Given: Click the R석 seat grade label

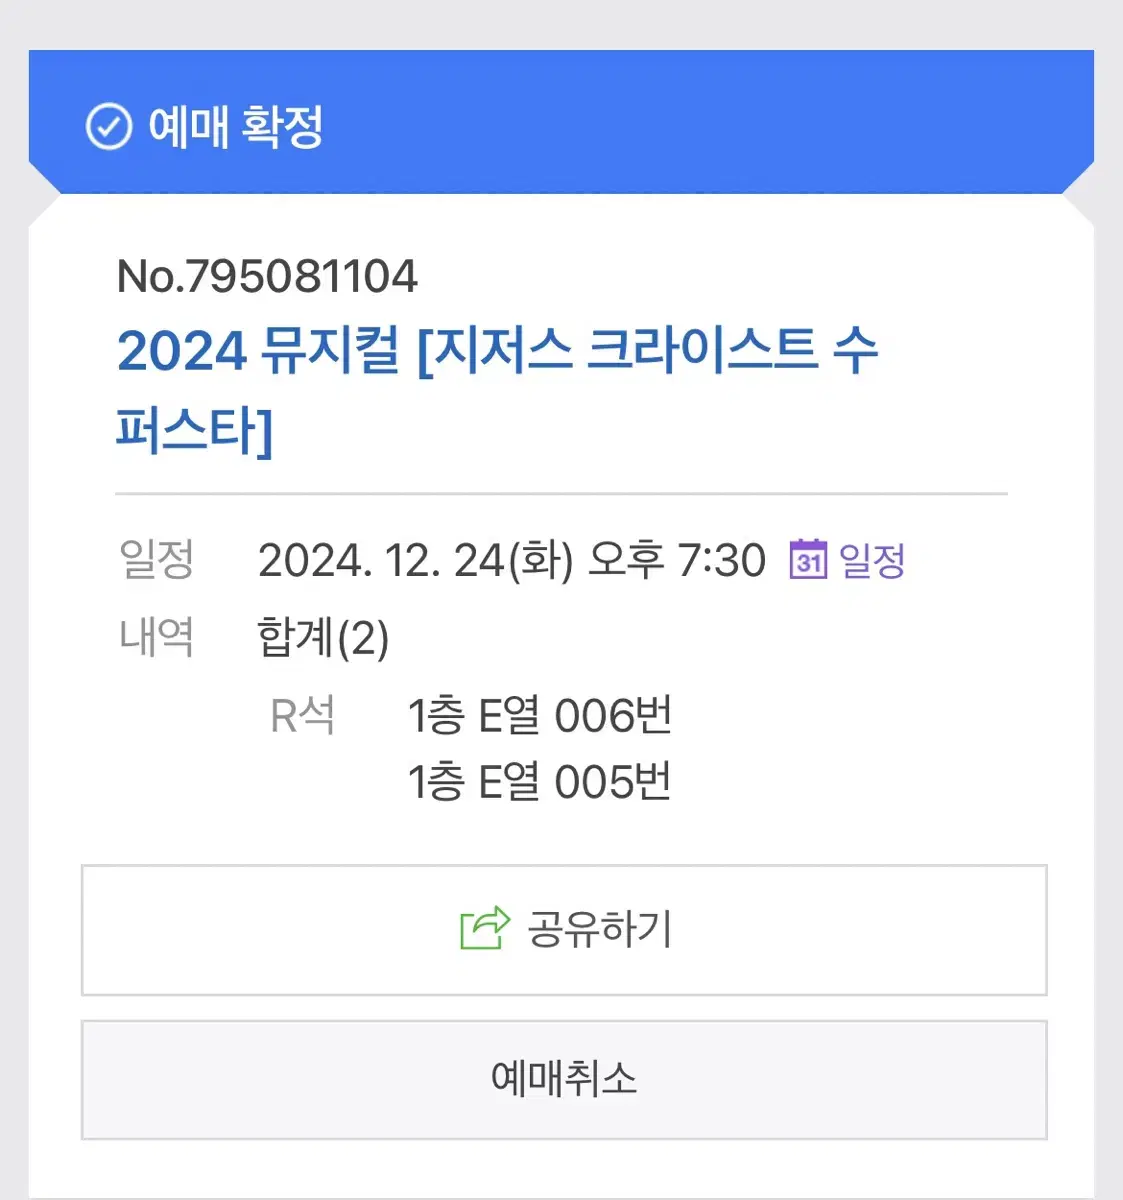Looking at the screenshot, I should click(302, 716).
